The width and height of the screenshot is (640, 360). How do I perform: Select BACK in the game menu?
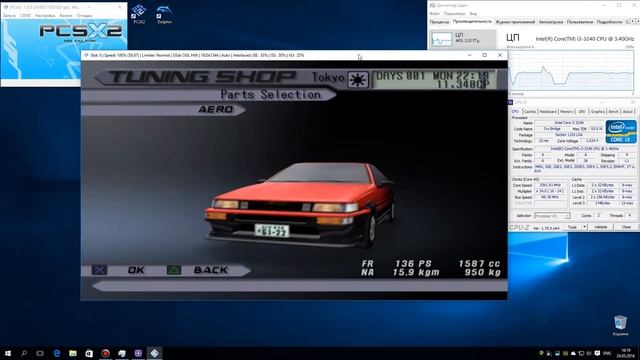click(x=211, y=270)
